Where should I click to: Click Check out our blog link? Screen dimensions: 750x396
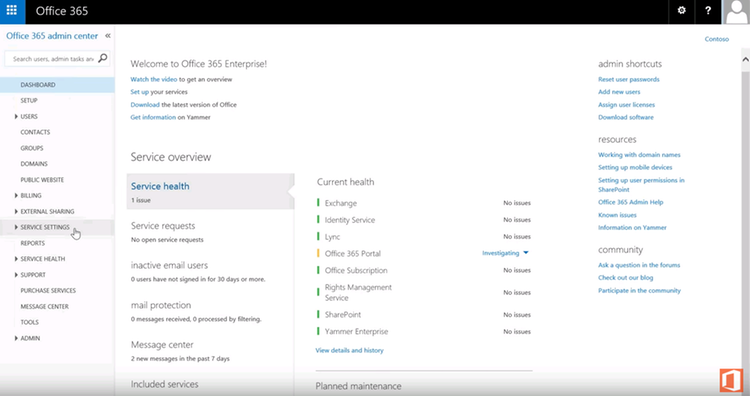[625, 277]
